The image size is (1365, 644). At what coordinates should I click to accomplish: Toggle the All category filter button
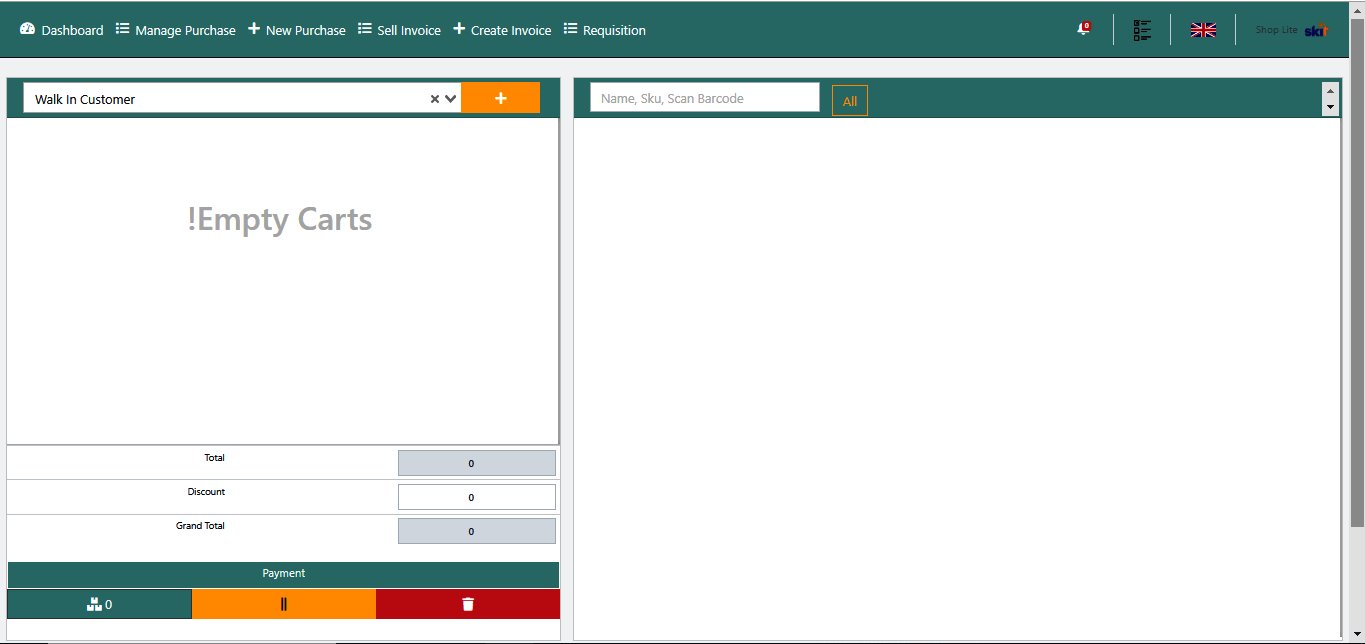click(x=849, y=100)
